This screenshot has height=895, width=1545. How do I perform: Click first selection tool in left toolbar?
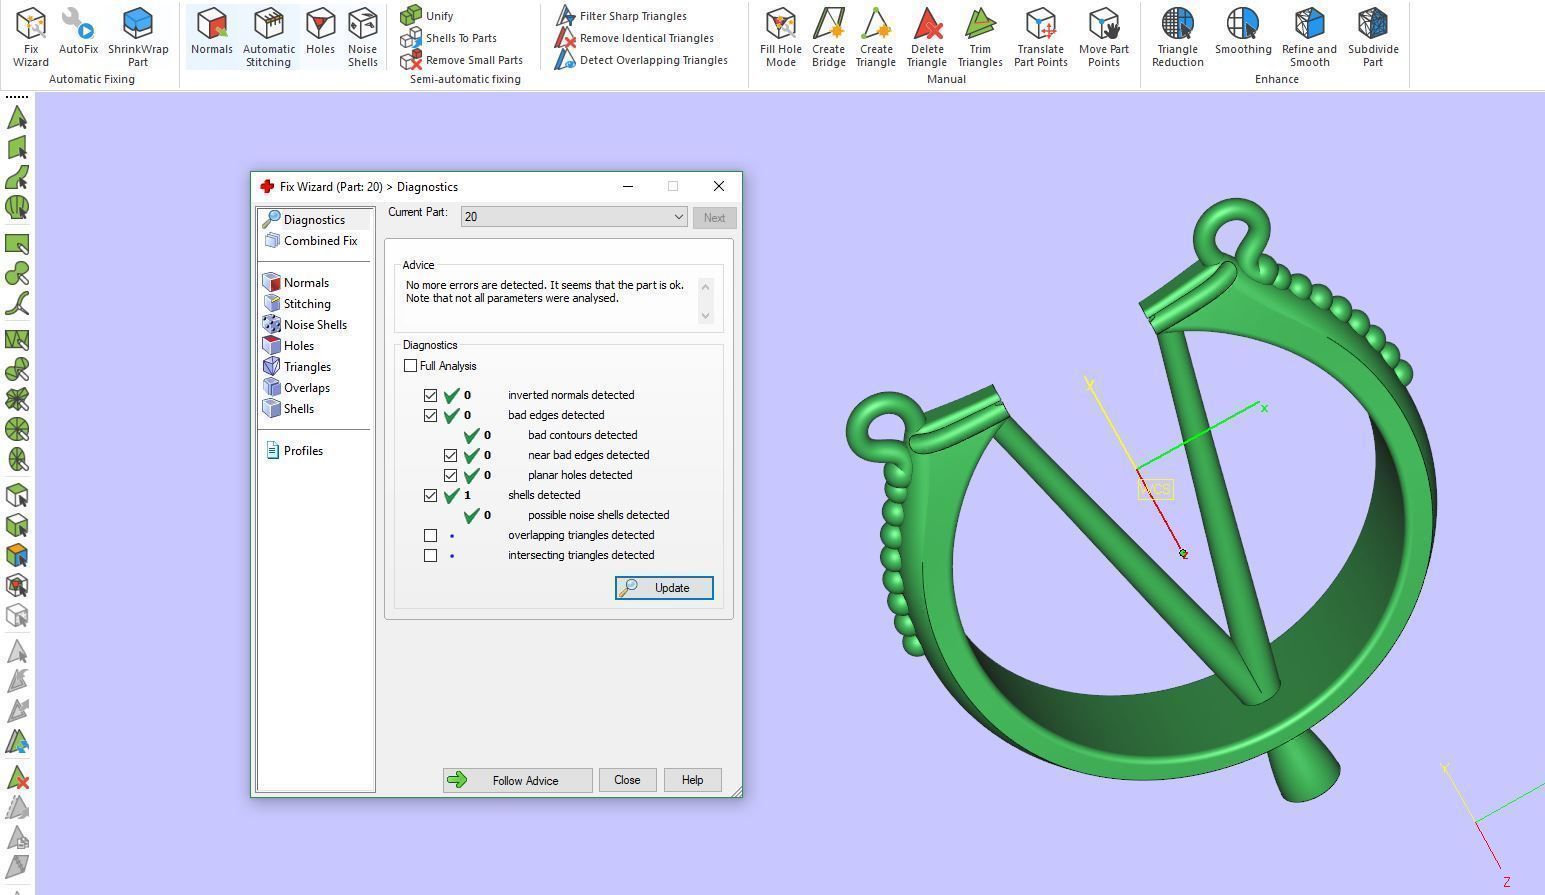pos(17,118)
